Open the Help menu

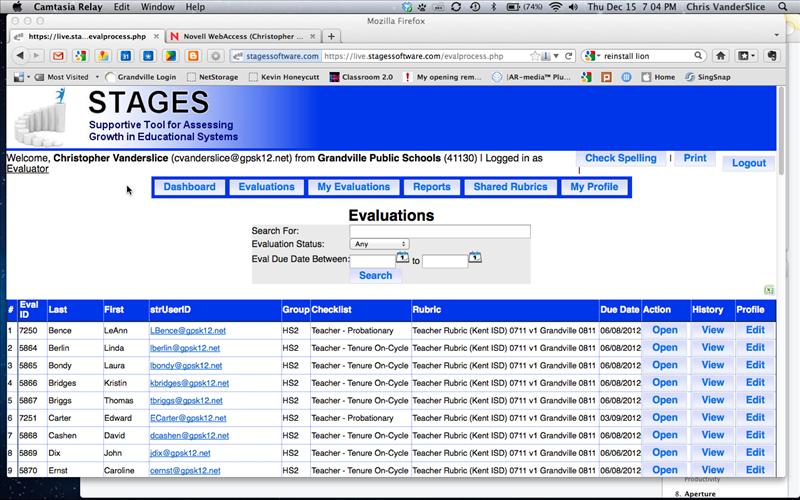click(x=195, y=7)
